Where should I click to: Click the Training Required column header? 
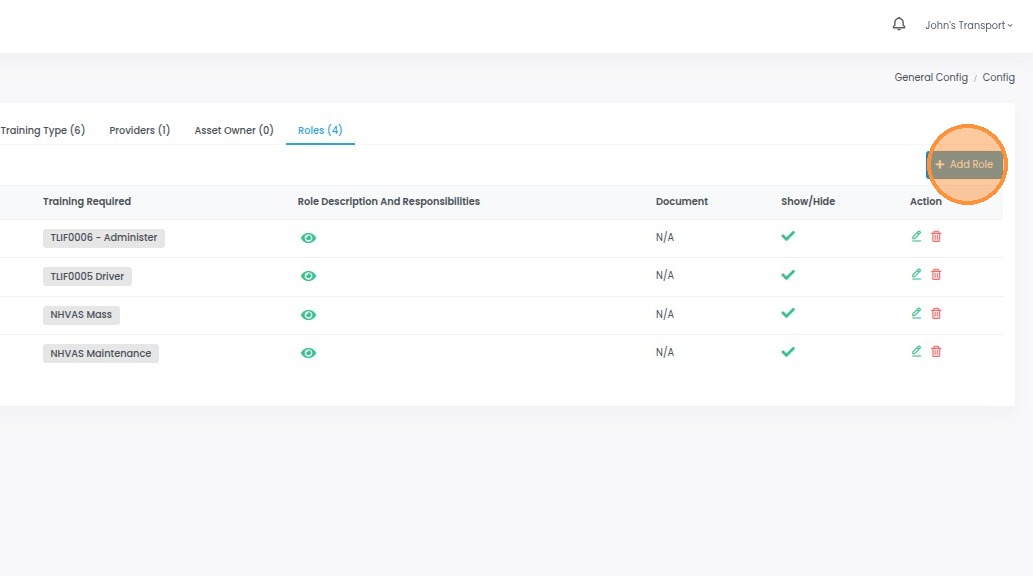point(87,201)
